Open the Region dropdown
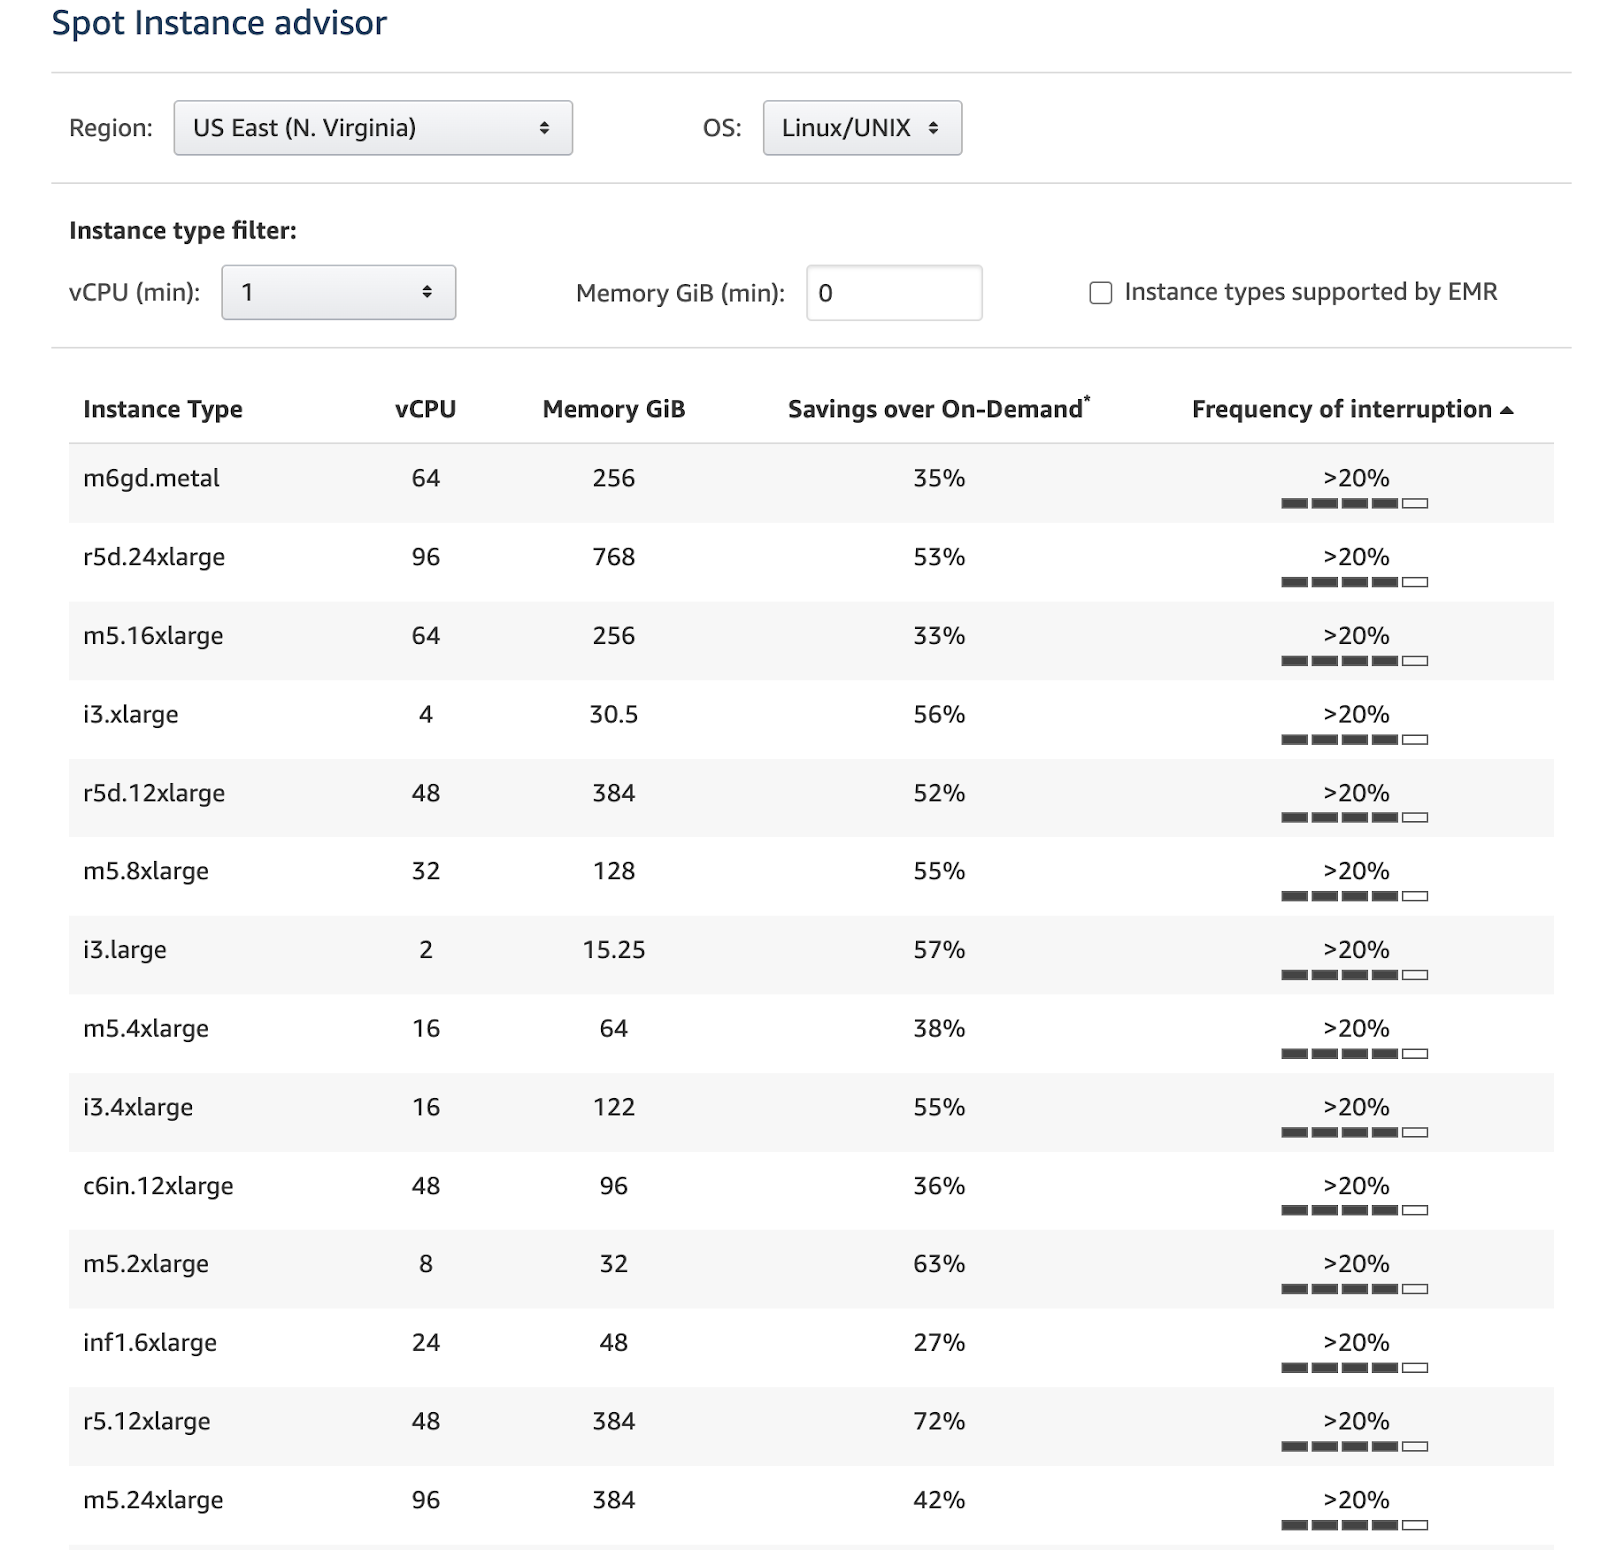1600x1550 pixels. tap(372, 128)
